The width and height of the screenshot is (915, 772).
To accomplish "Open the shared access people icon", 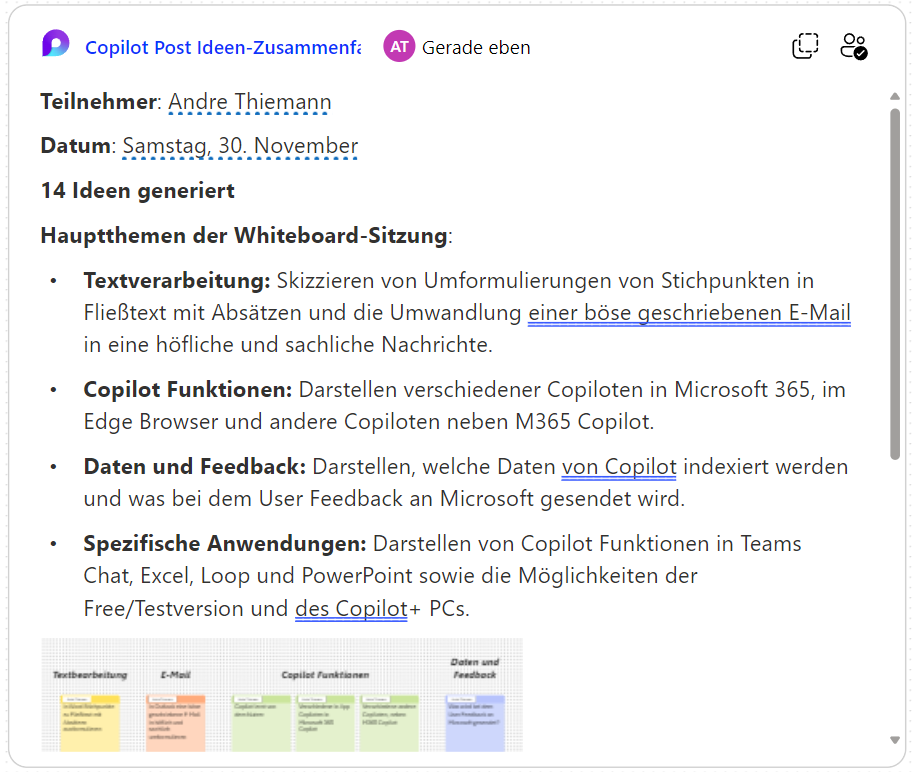I will (x=853, y=46).
